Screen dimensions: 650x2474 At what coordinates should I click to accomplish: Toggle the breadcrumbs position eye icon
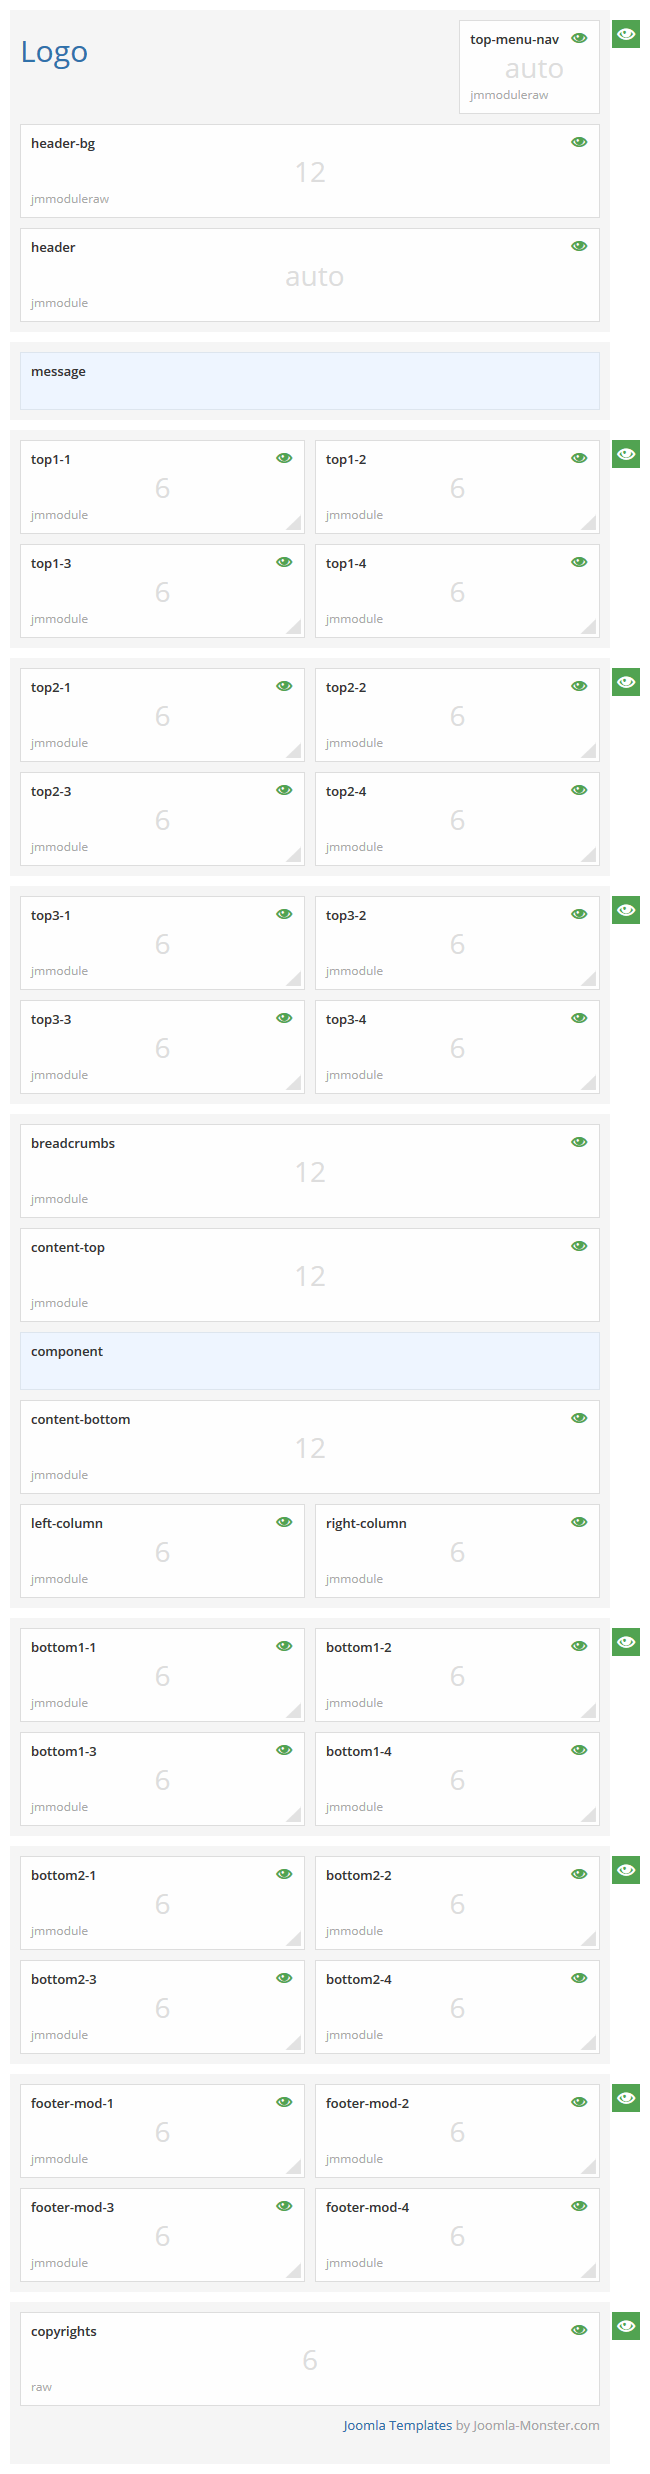[579, 1142]
